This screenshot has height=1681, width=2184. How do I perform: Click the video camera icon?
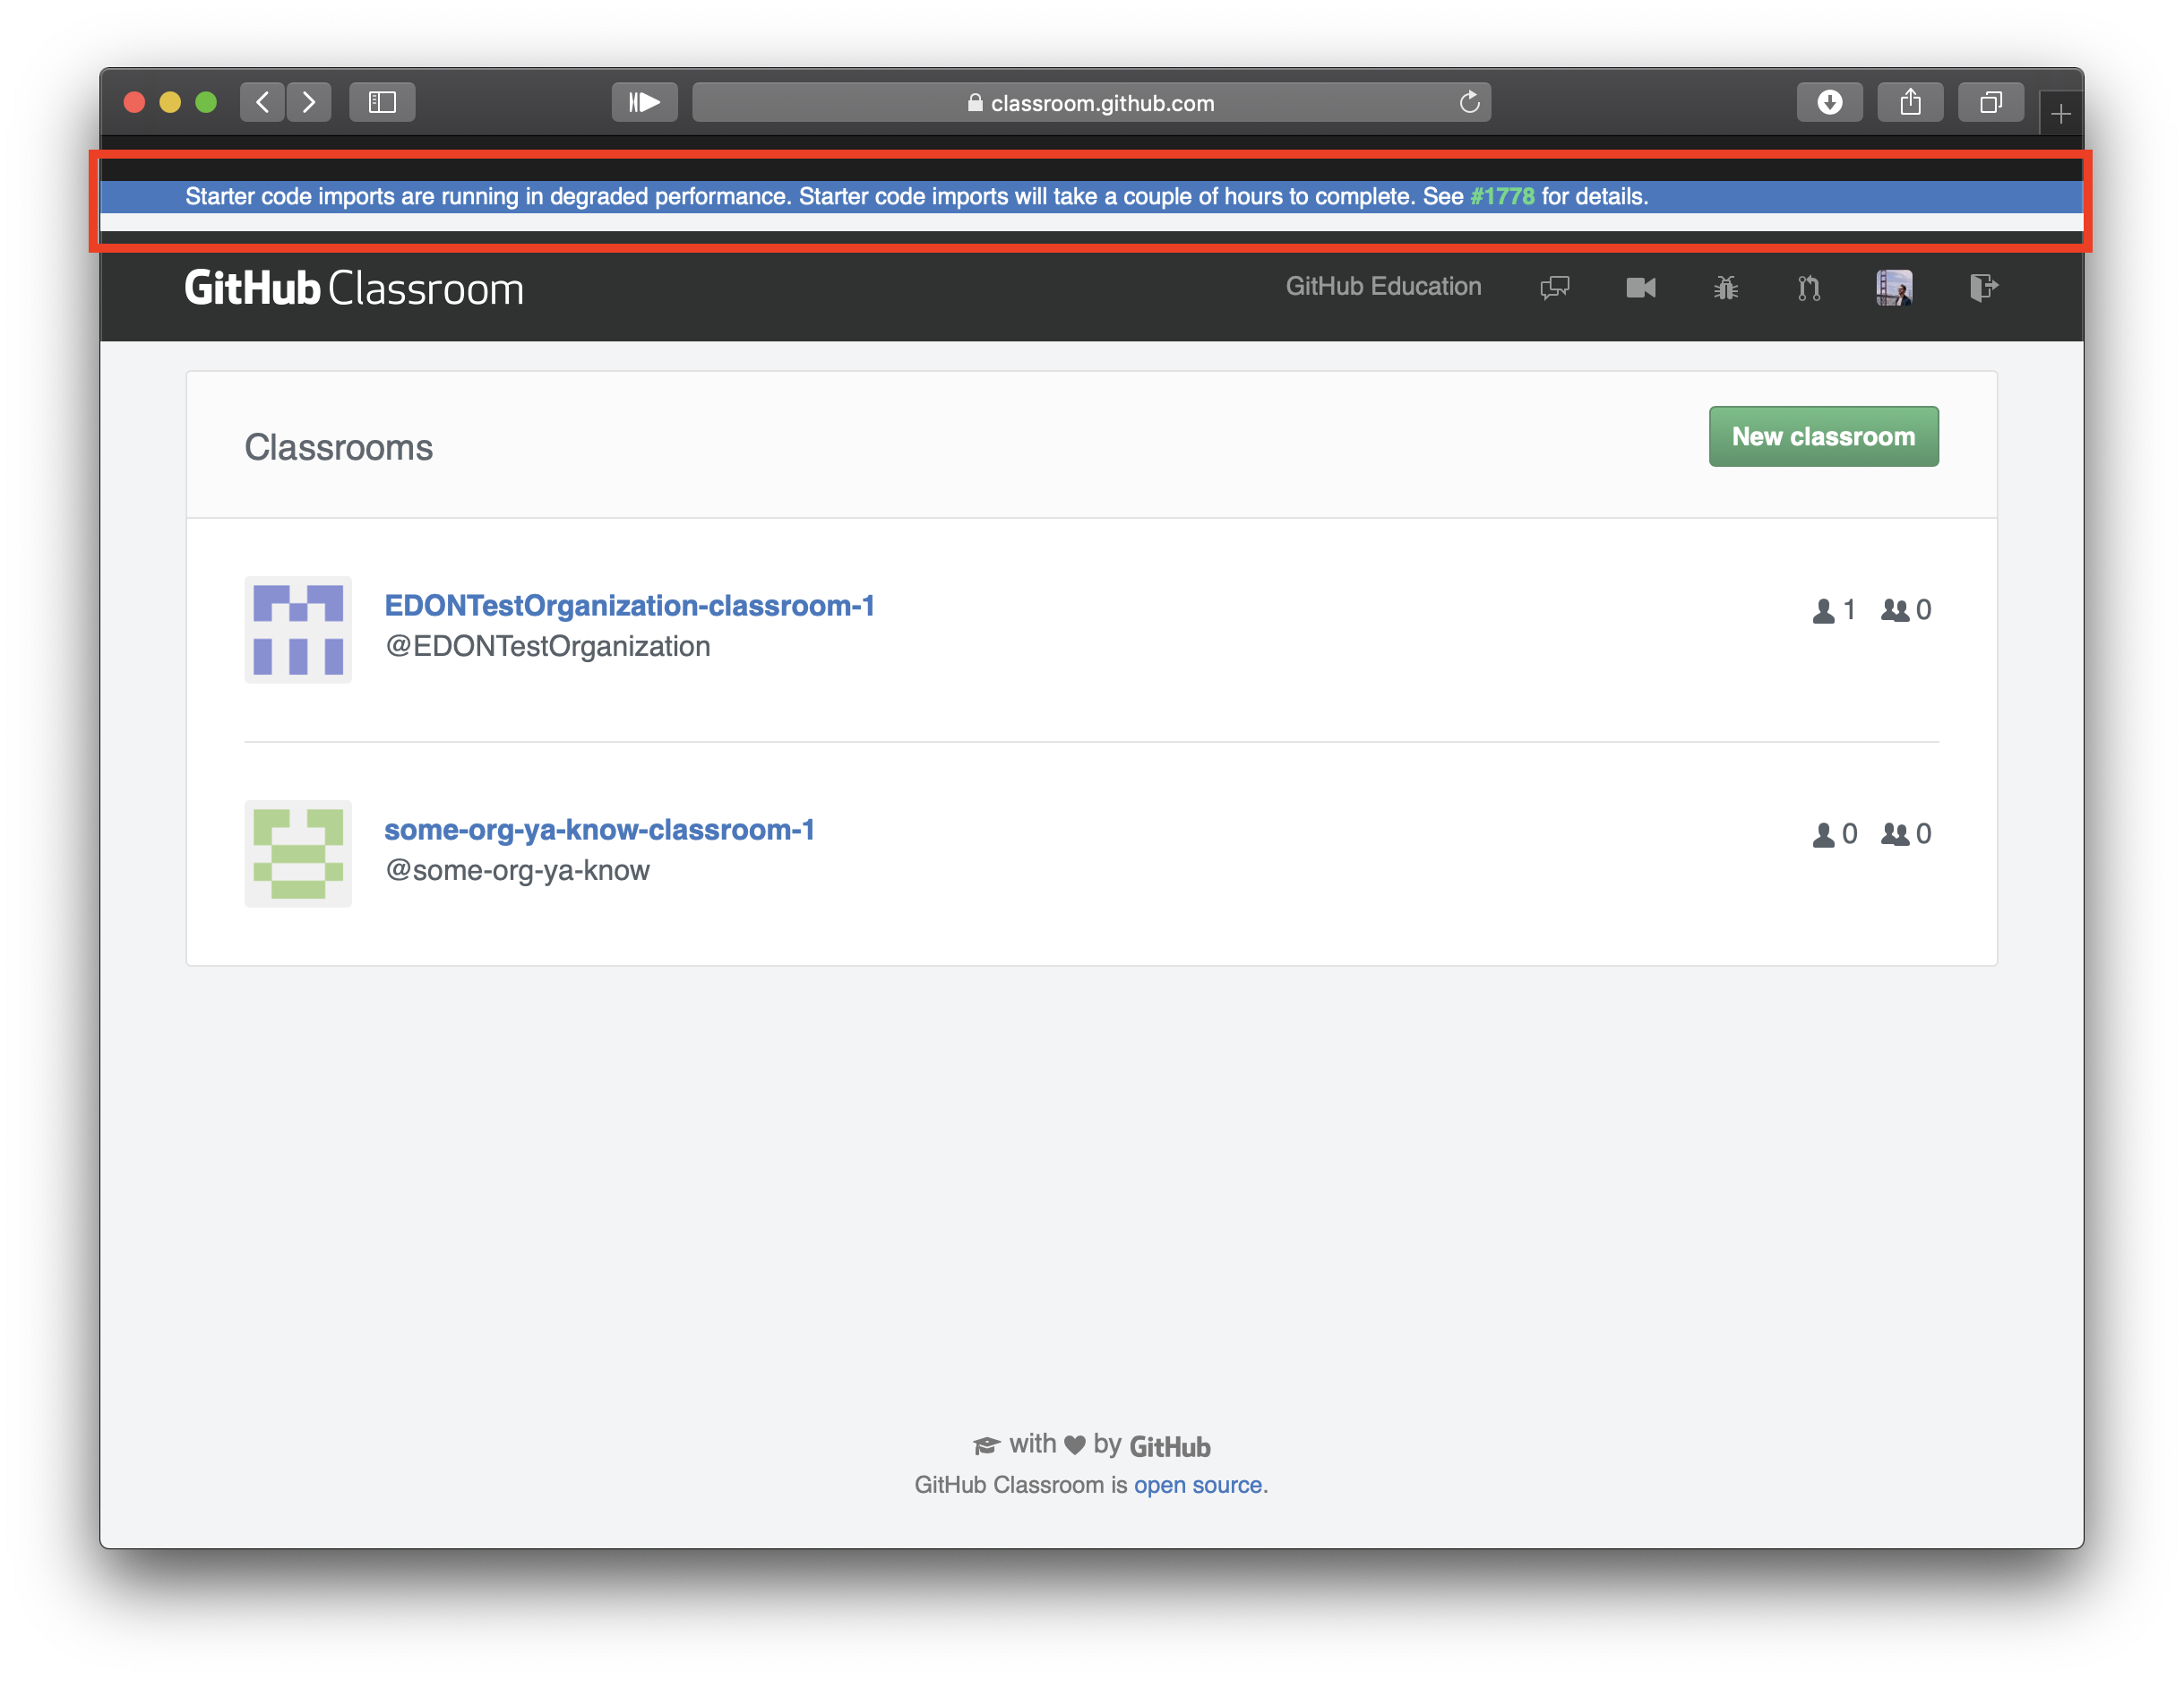(1640, 288)
